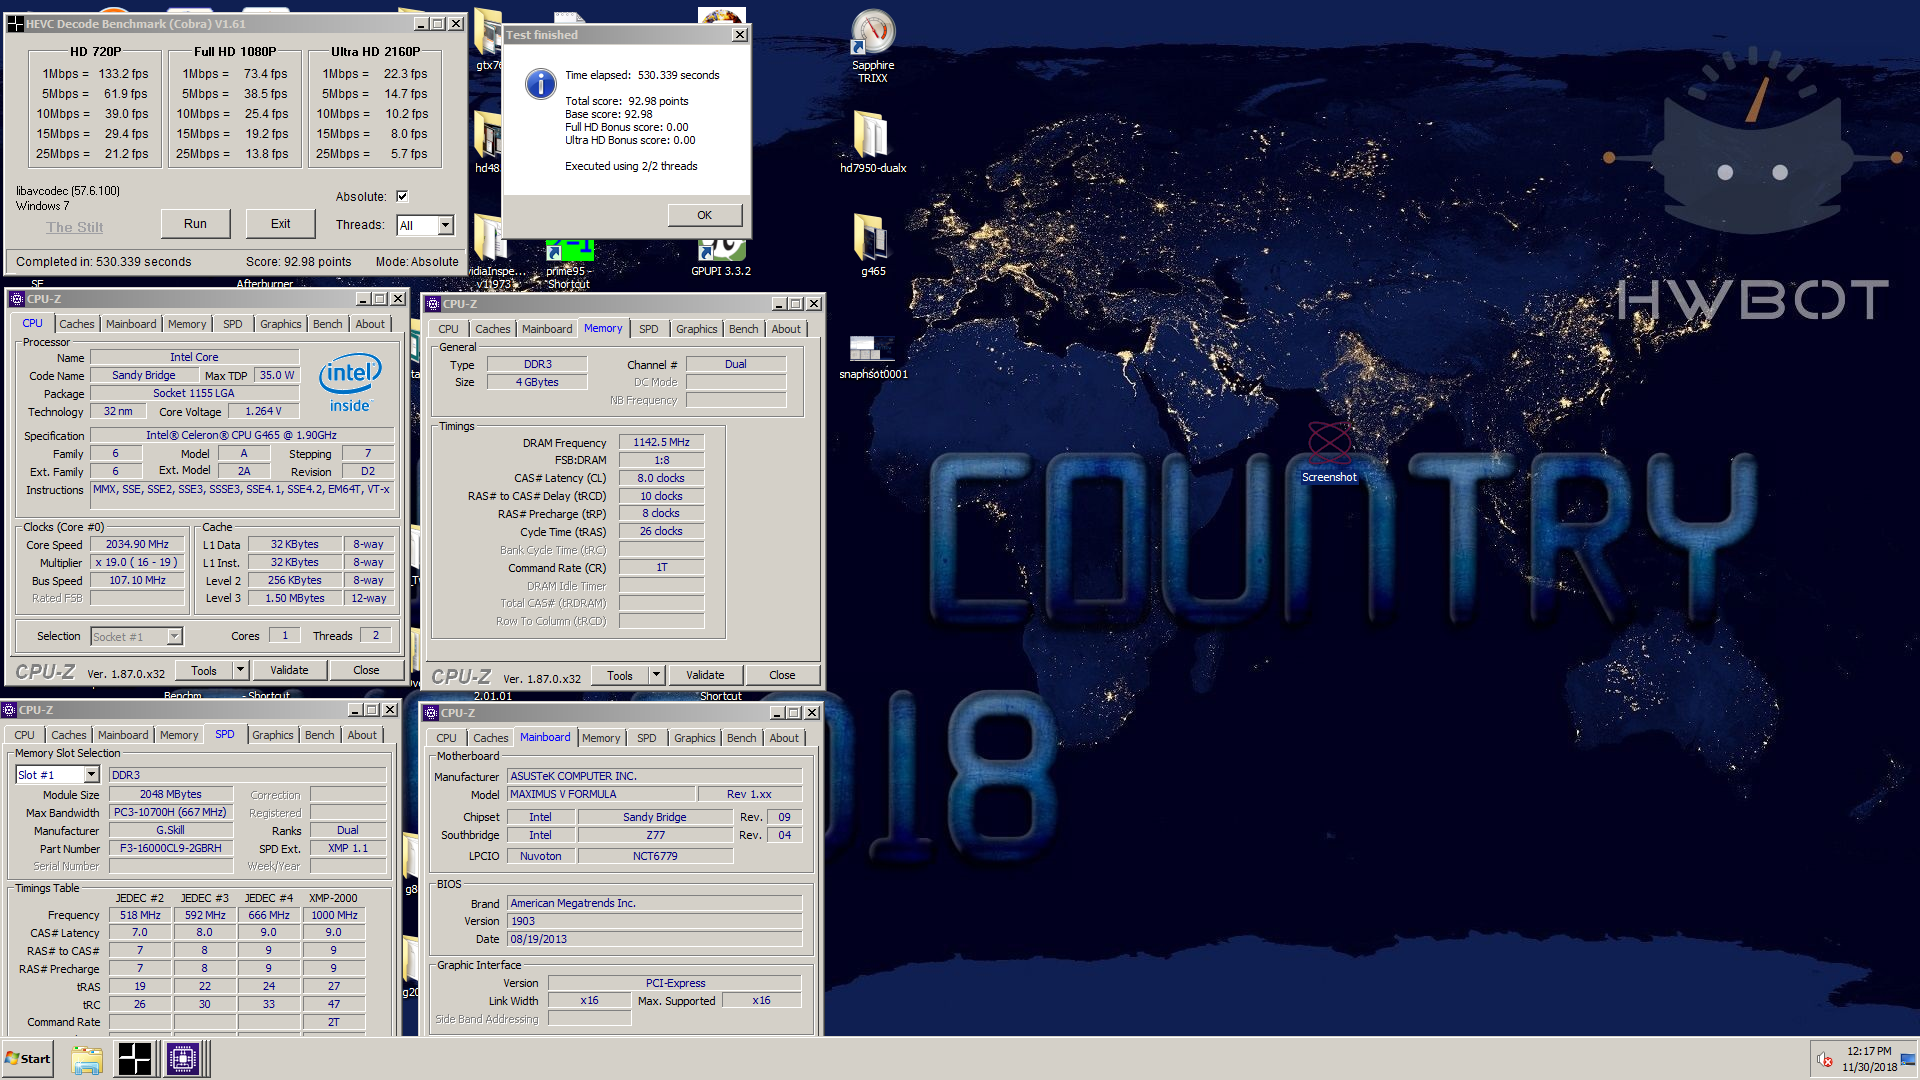
Task: Click Run button in HEVC benchmark
Action: coord(195,224)
